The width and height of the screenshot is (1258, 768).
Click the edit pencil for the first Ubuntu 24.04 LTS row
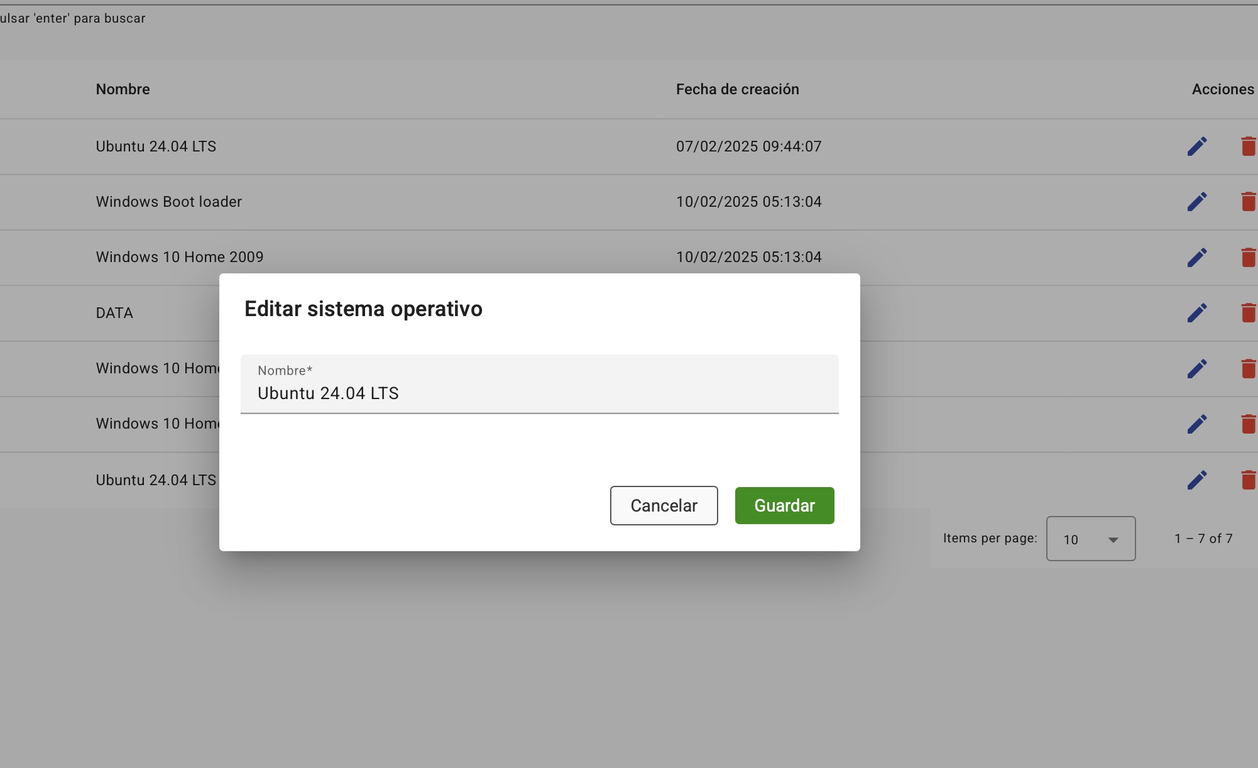tap(1196, 147)
